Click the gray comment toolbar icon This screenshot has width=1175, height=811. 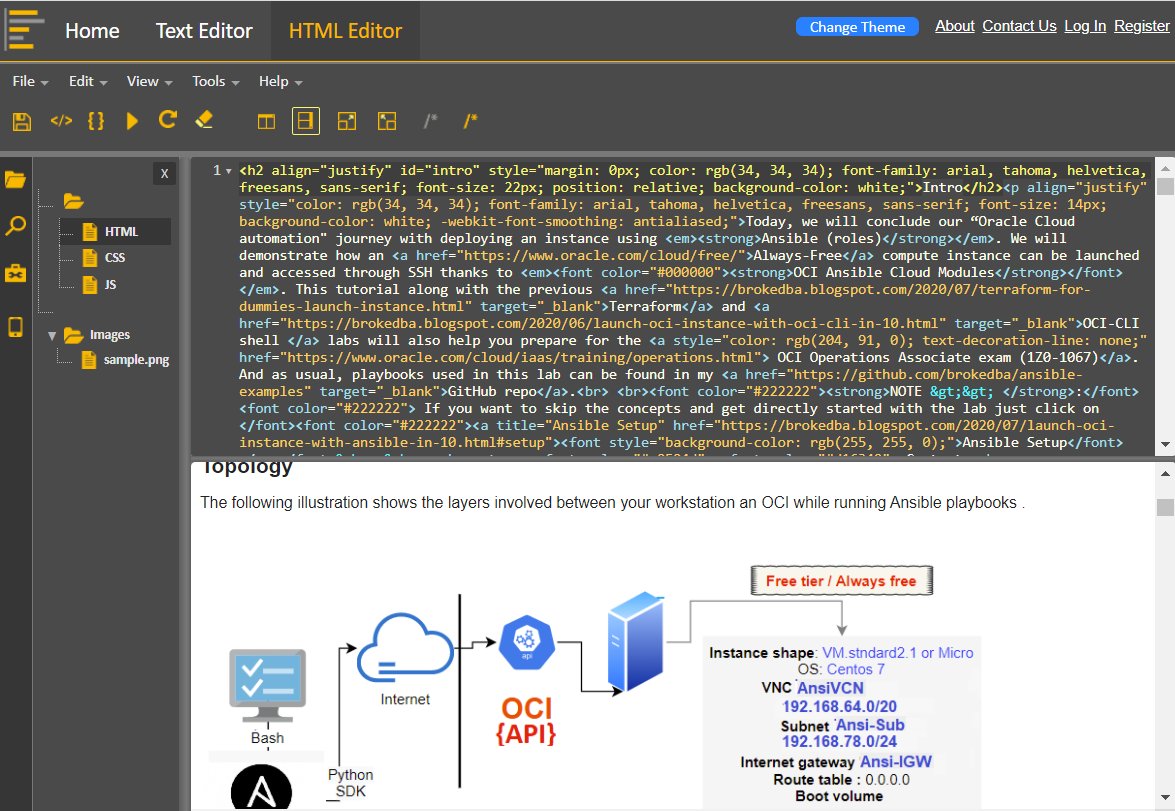coord(430,121)
